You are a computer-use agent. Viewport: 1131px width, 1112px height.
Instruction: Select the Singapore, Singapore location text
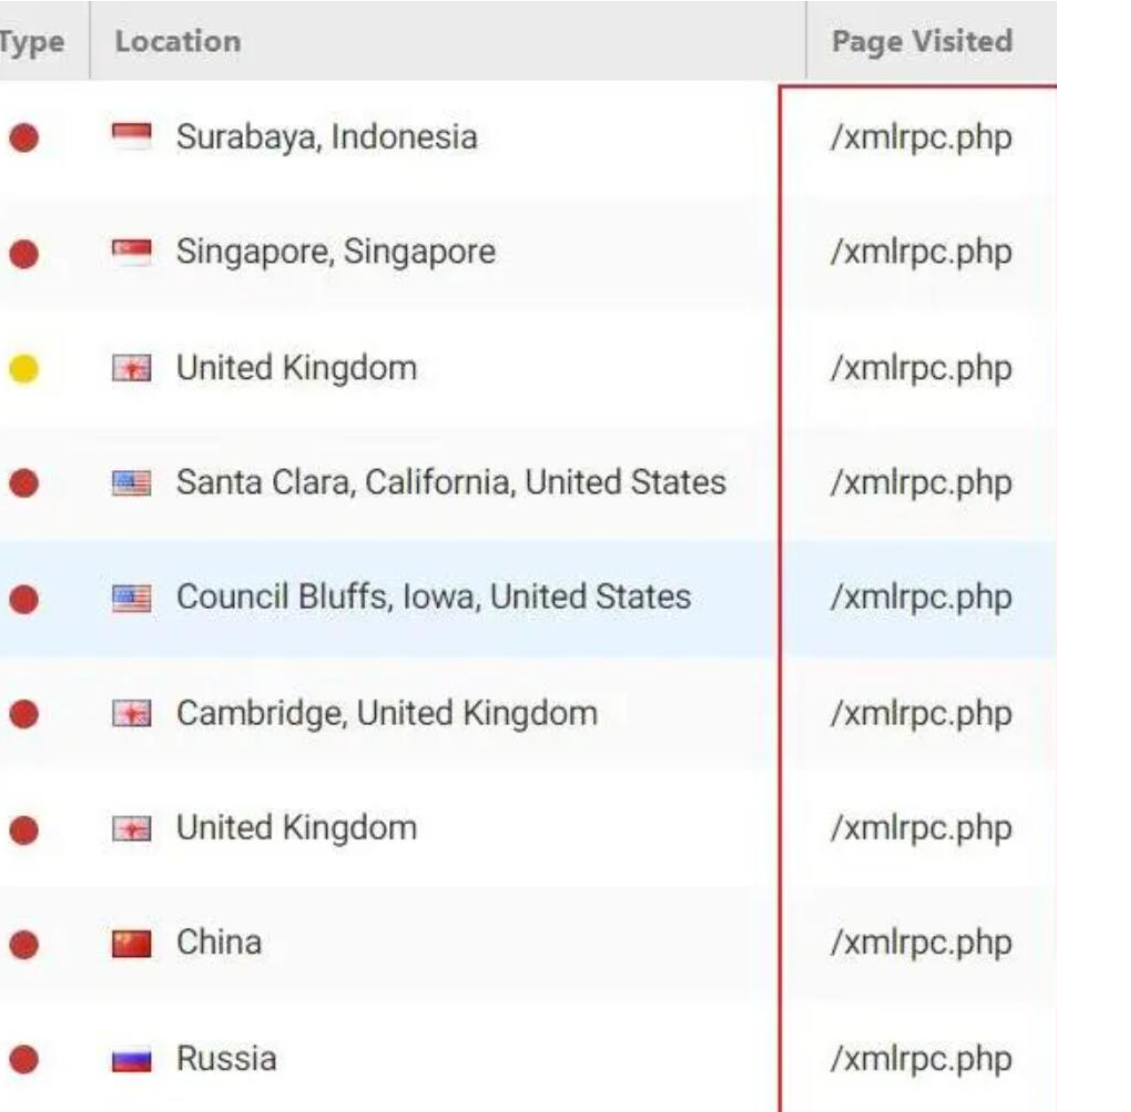[335, 252]
